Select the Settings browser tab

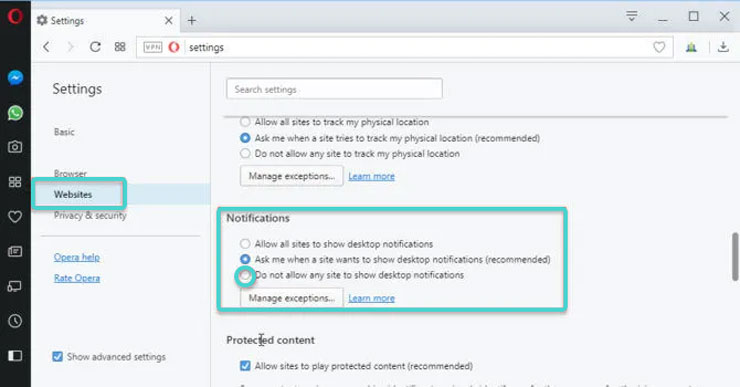[x=105, y=20]
